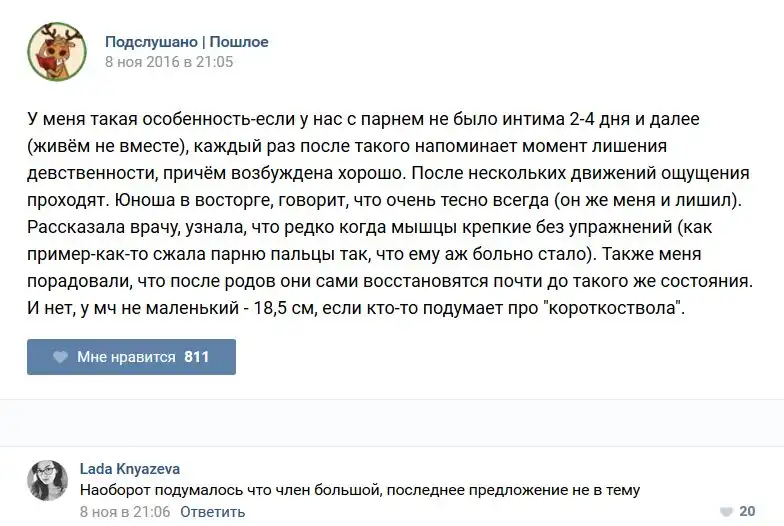The height and width of the screenshot is (526, 784).
Task: Visit Lada Knyazeva's profile by name
Action: (129, 469)
